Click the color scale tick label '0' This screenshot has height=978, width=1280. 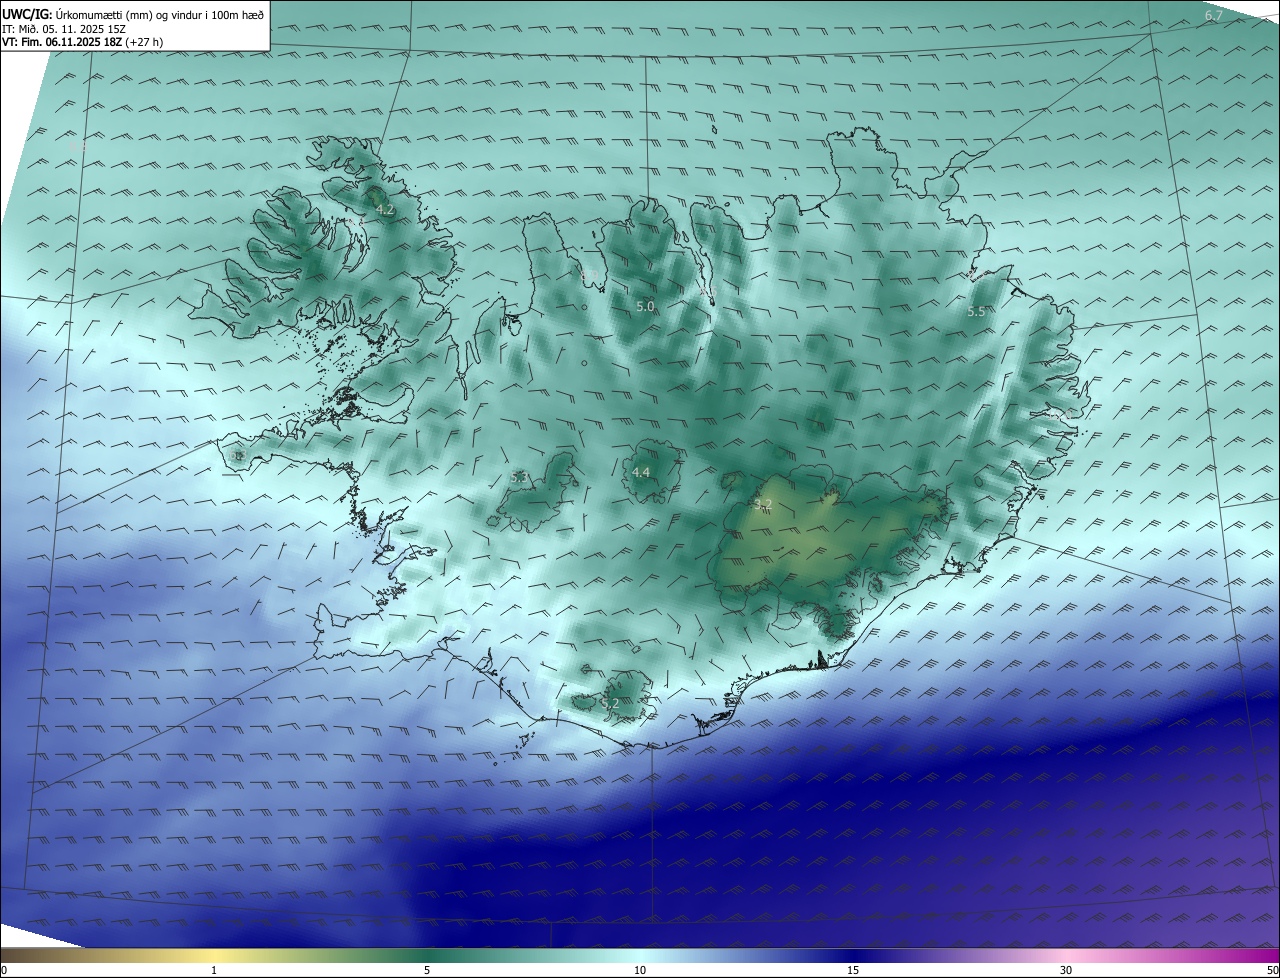click(3, 970)
